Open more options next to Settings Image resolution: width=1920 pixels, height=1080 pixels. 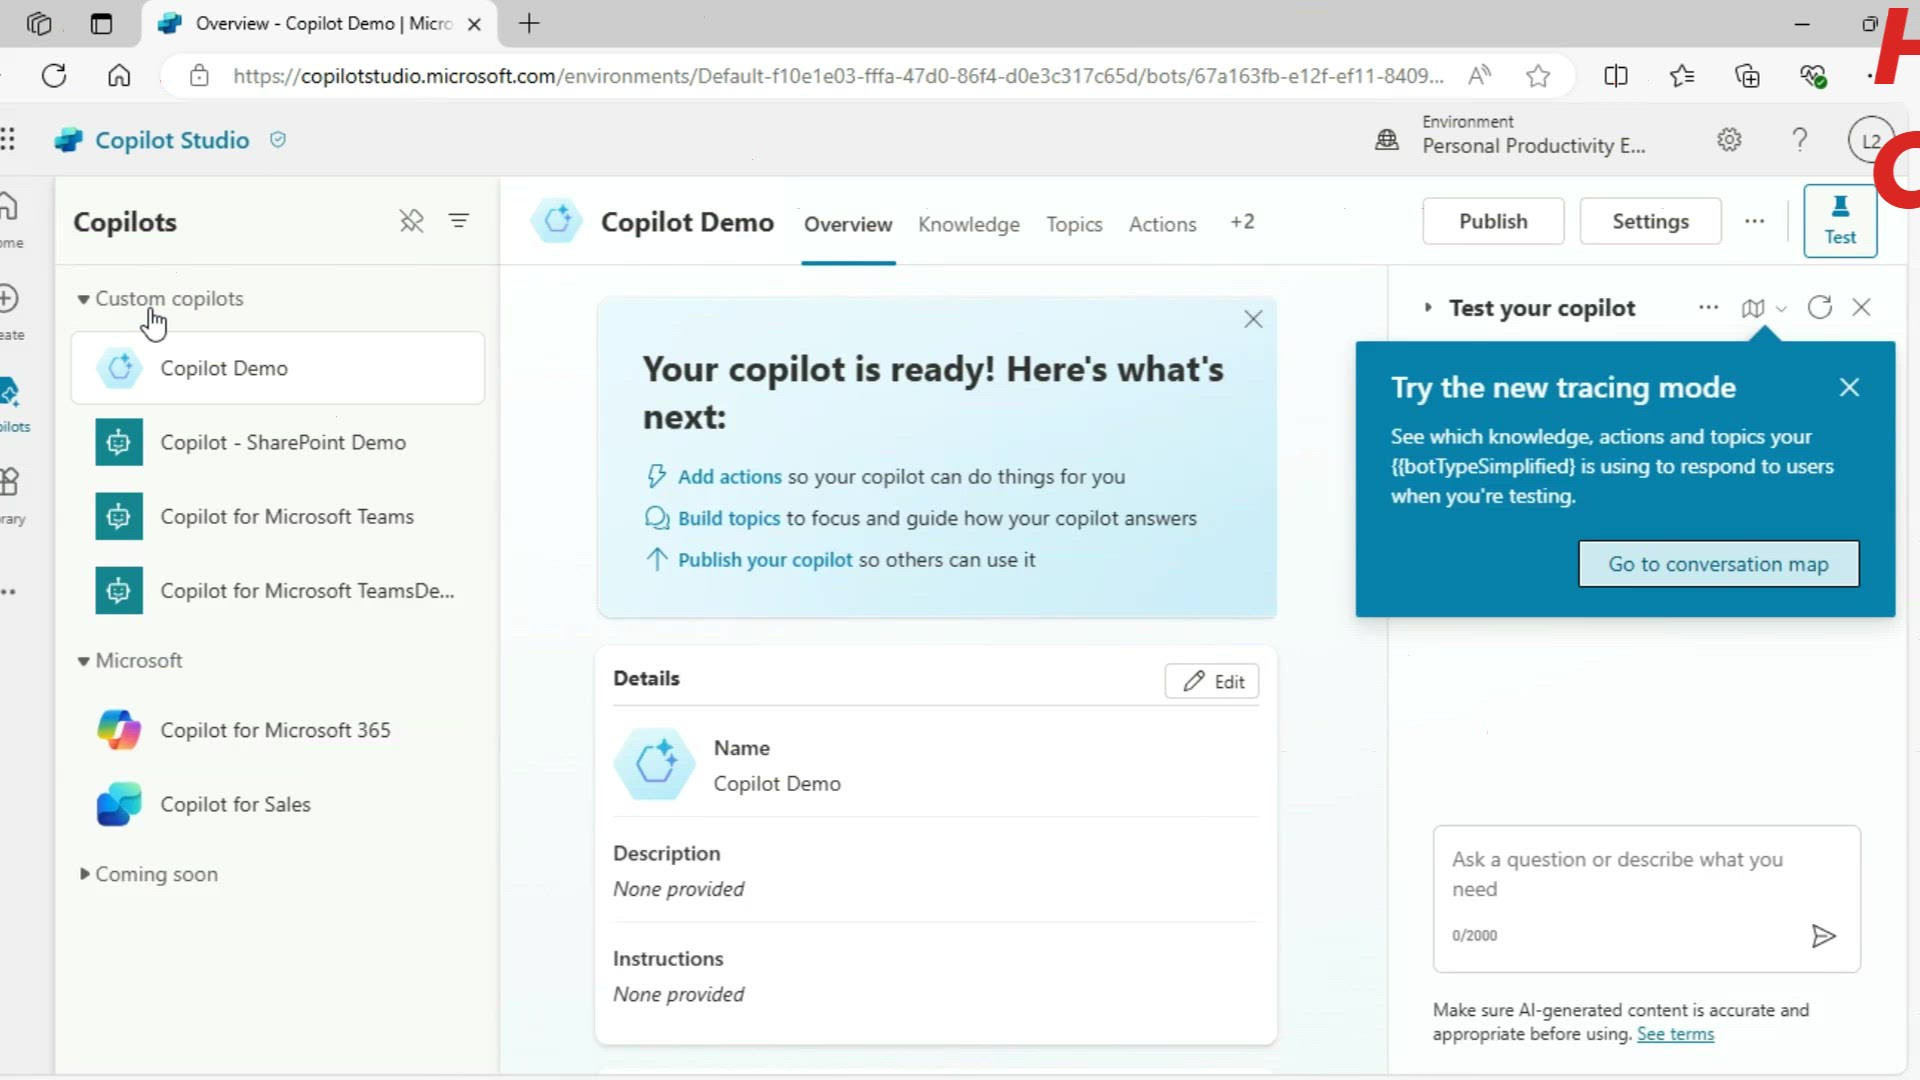1754,221
